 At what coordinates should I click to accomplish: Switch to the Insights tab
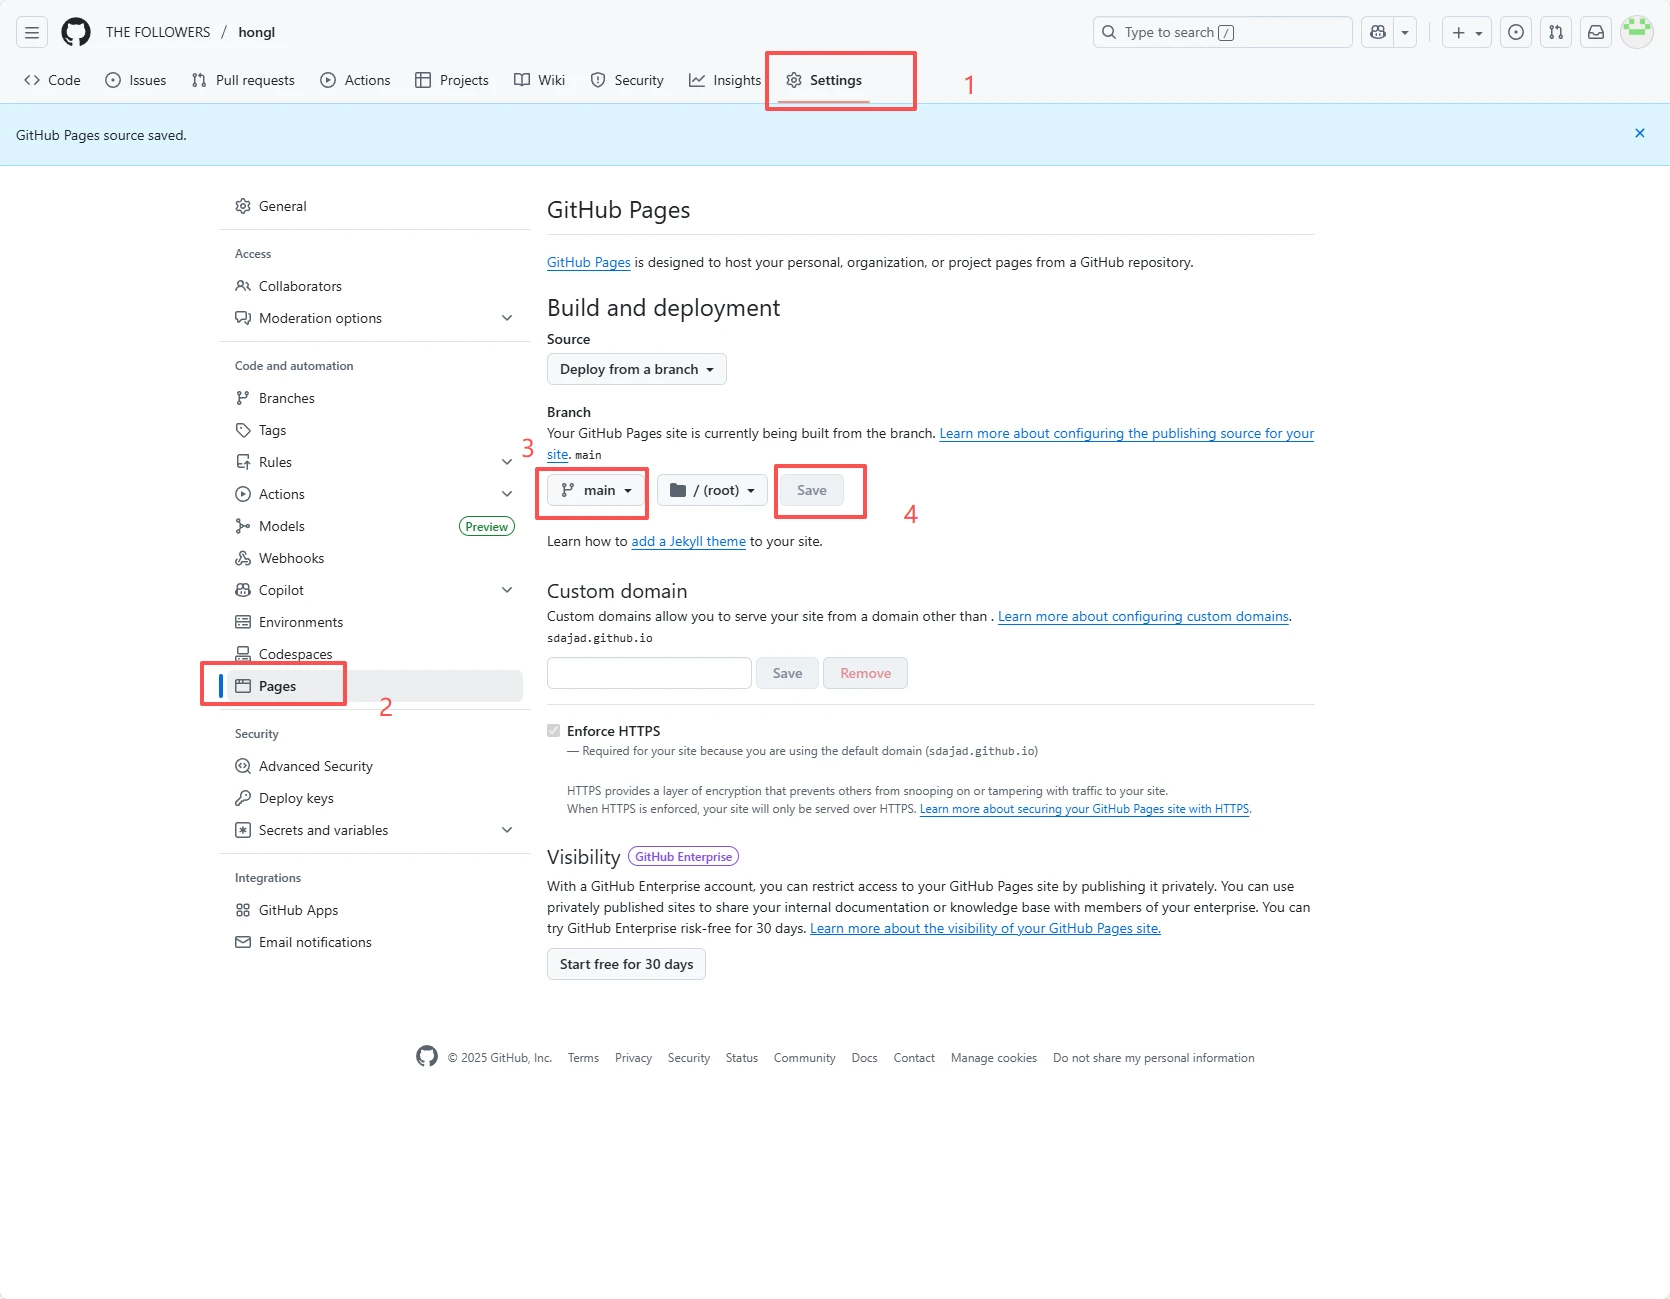click(725, 80)
